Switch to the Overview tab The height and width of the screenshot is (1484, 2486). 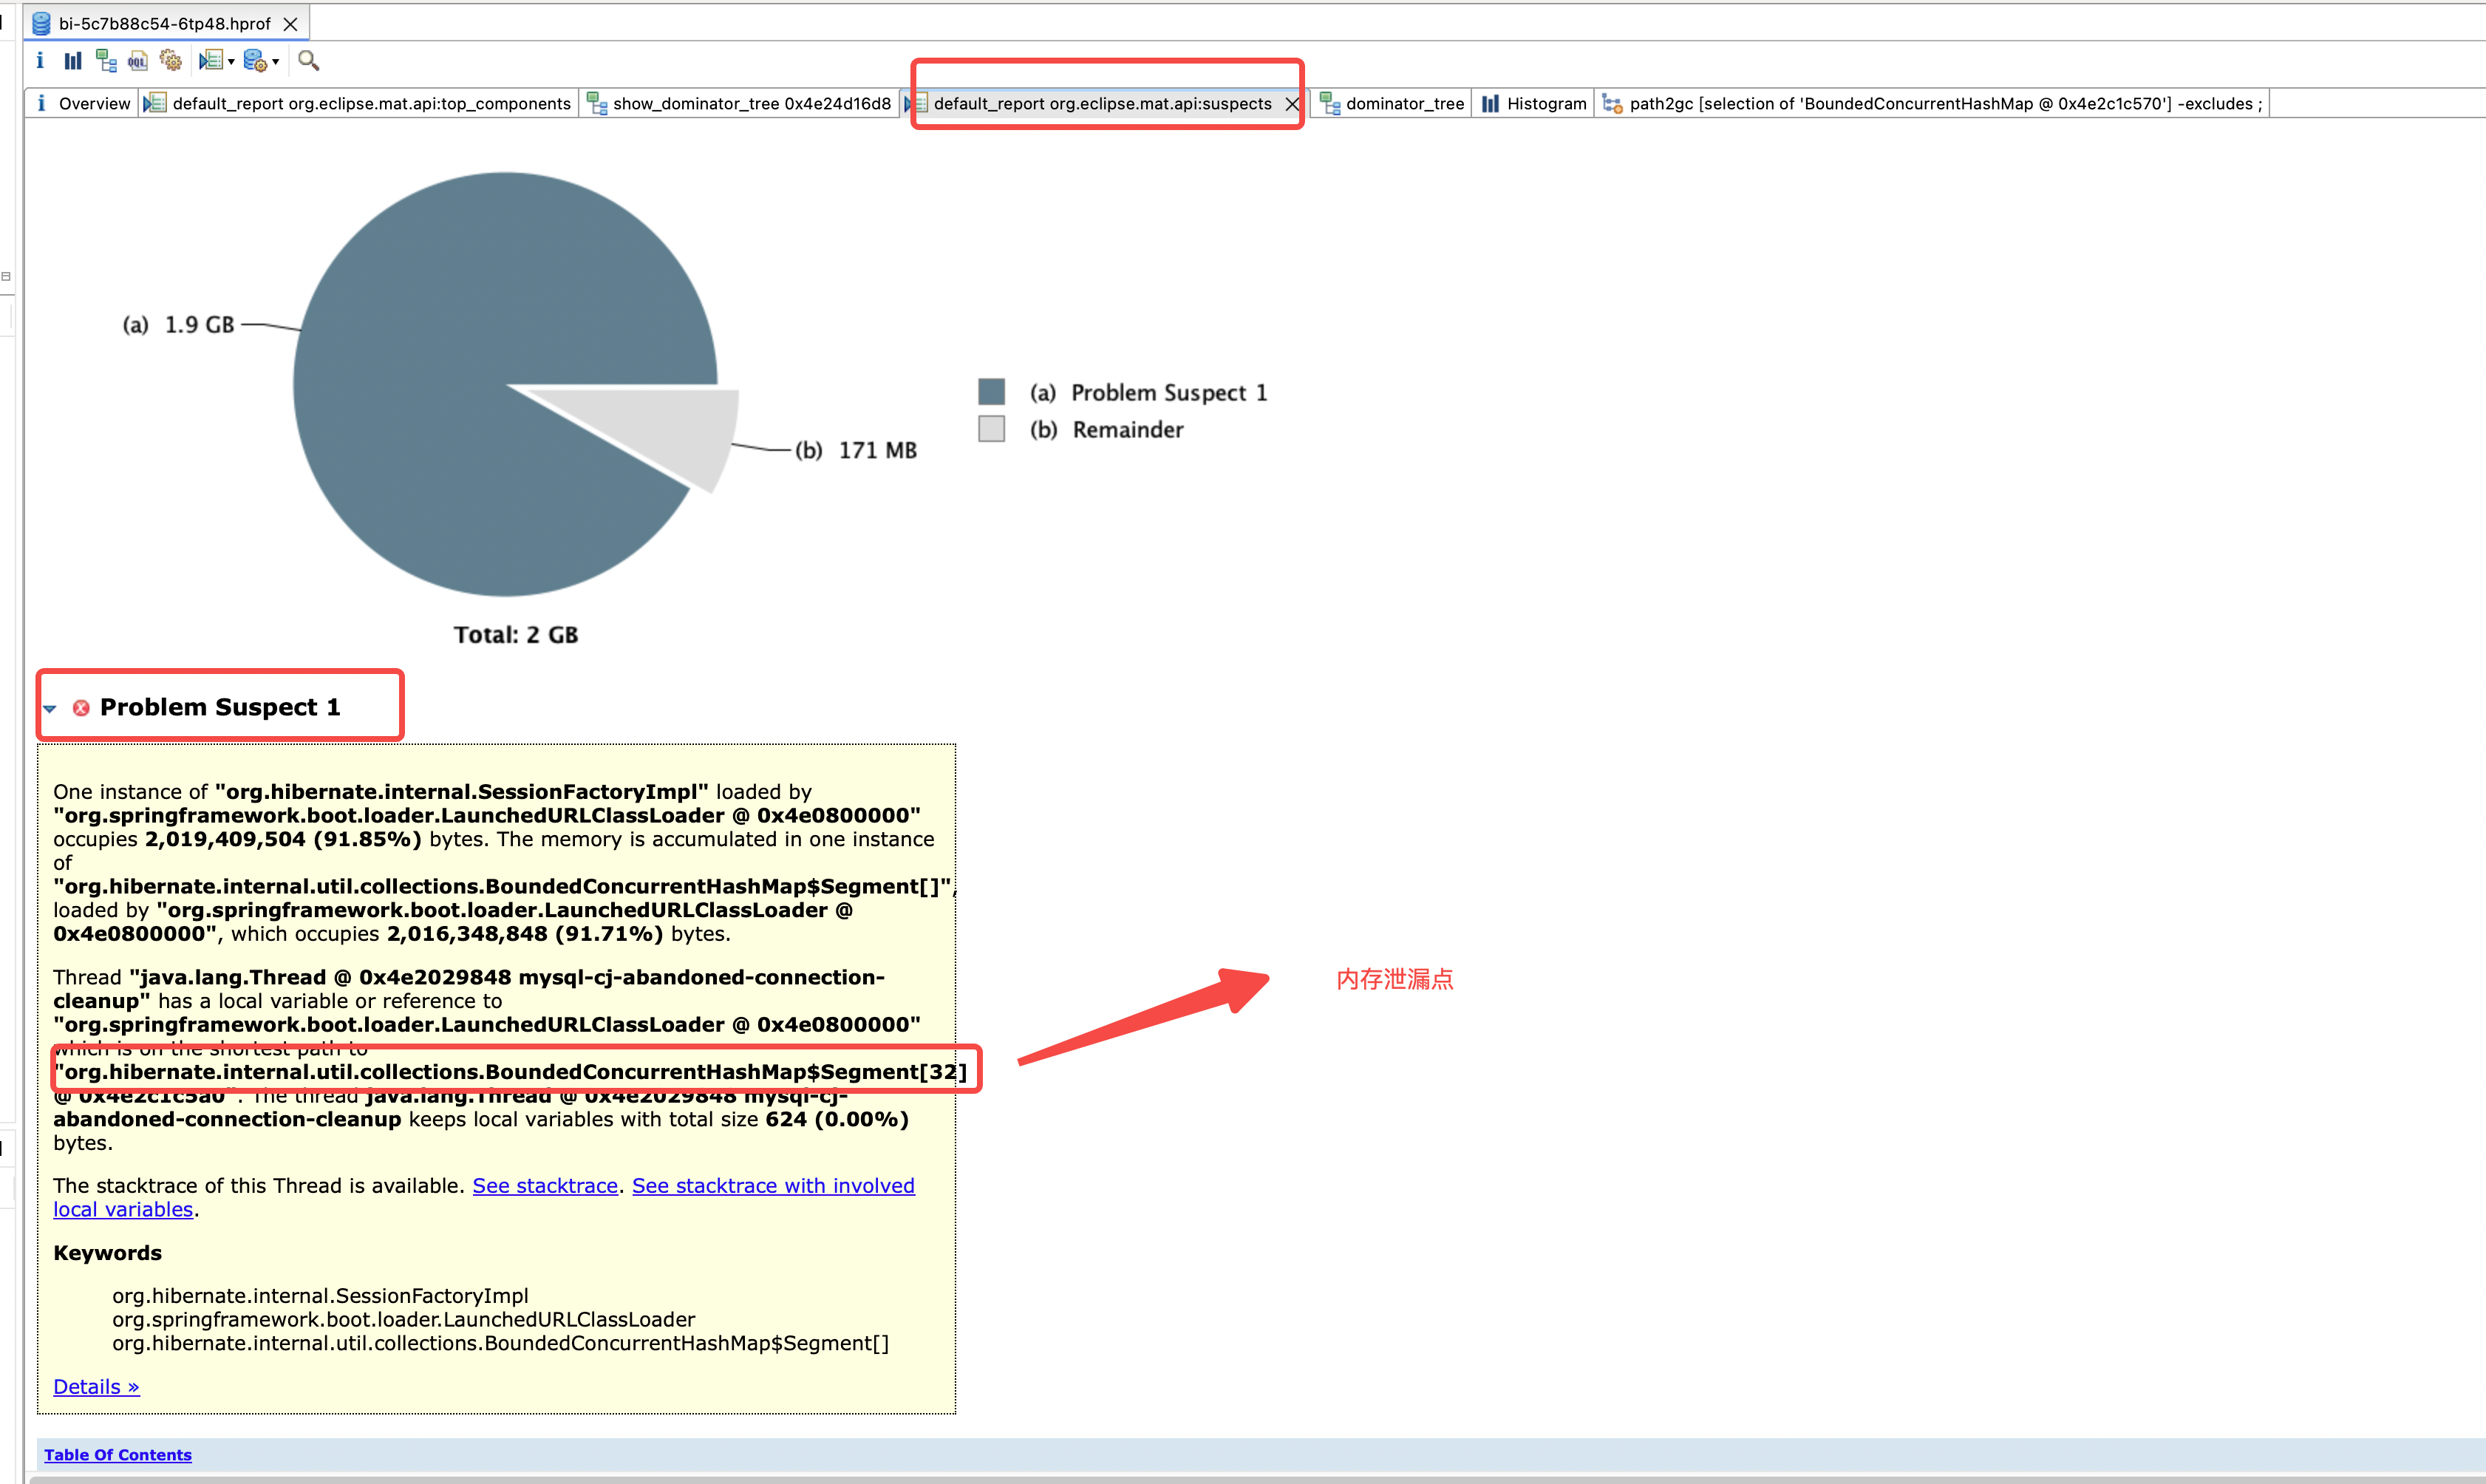click(83, 103)
